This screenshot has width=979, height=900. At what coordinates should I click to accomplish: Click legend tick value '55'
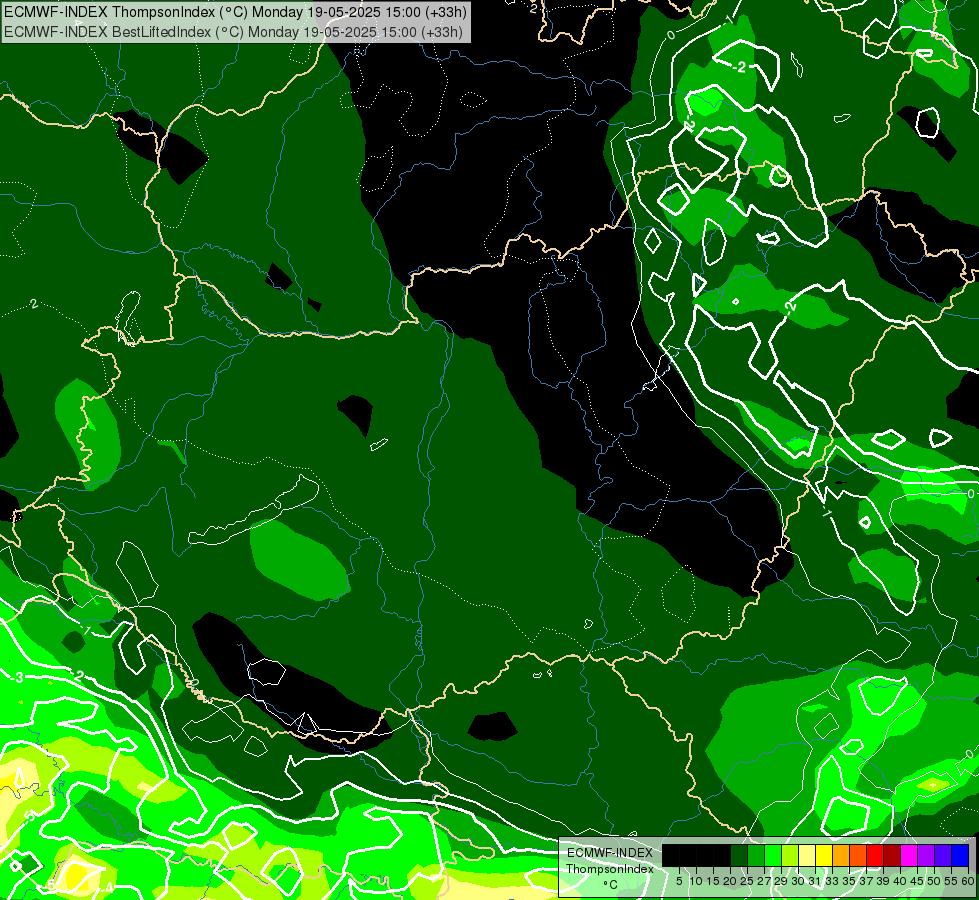952,881
